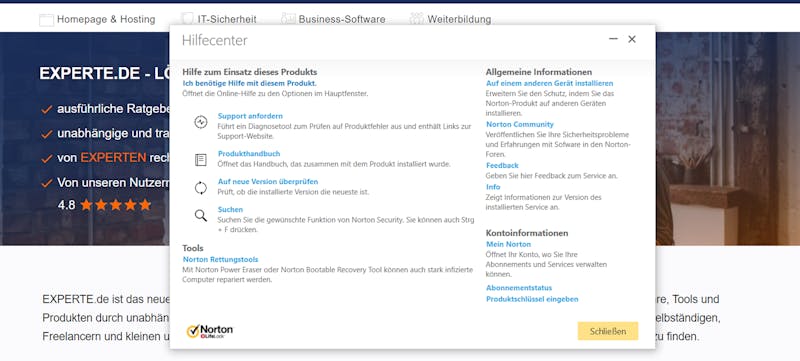800x361 pixels.
Task: Click the 'Allgemeine Informationen' heading
Action: click(539, 72)
